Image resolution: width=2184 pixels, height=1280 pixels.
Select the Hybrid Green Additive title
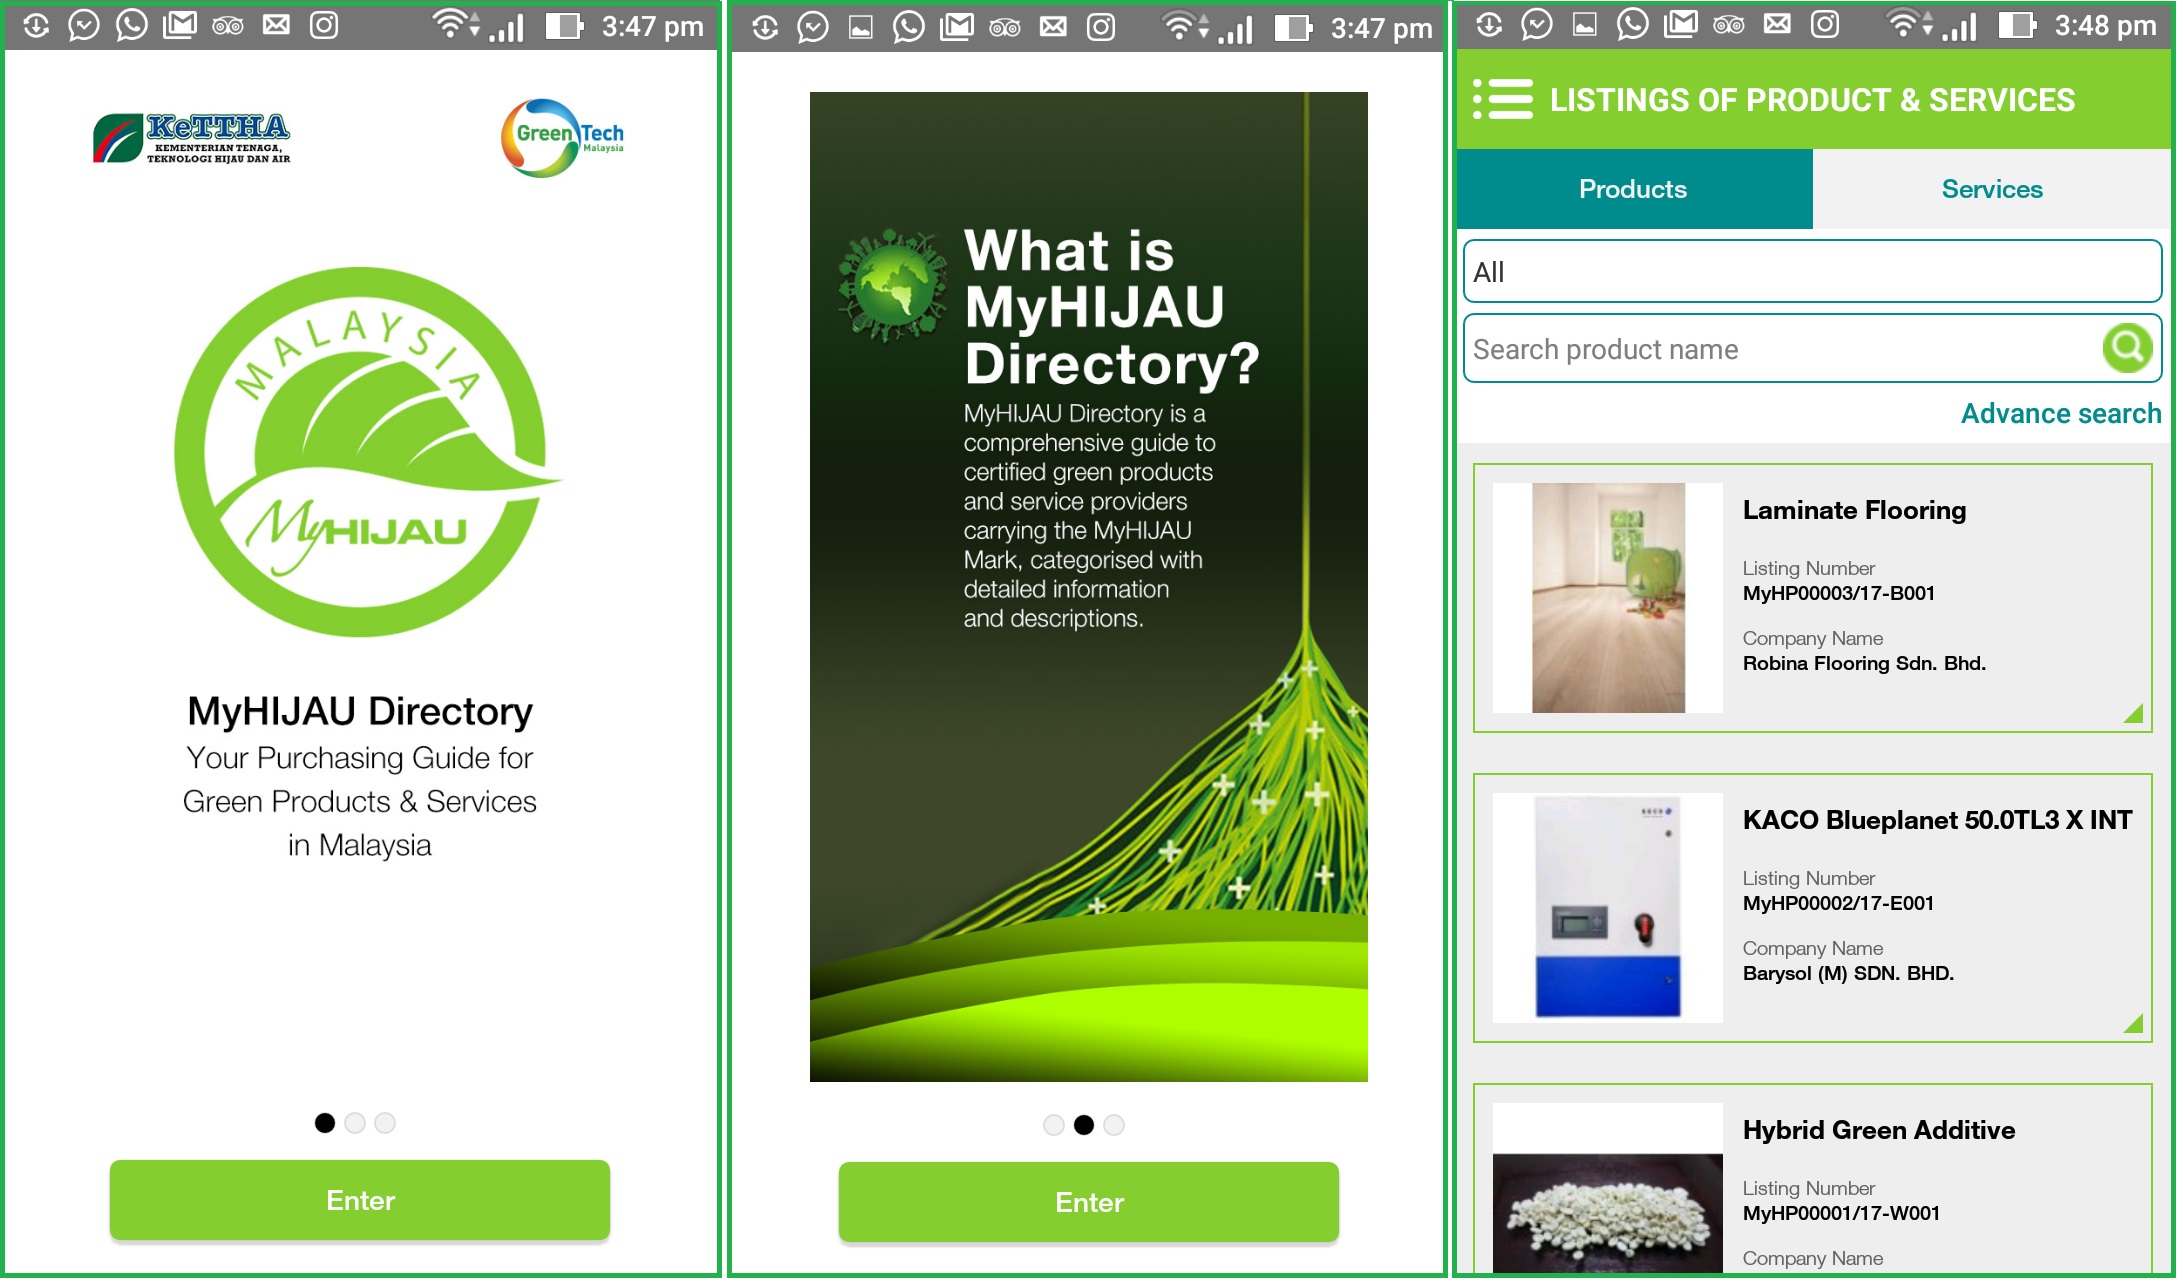click(x=1879, y=1130)
